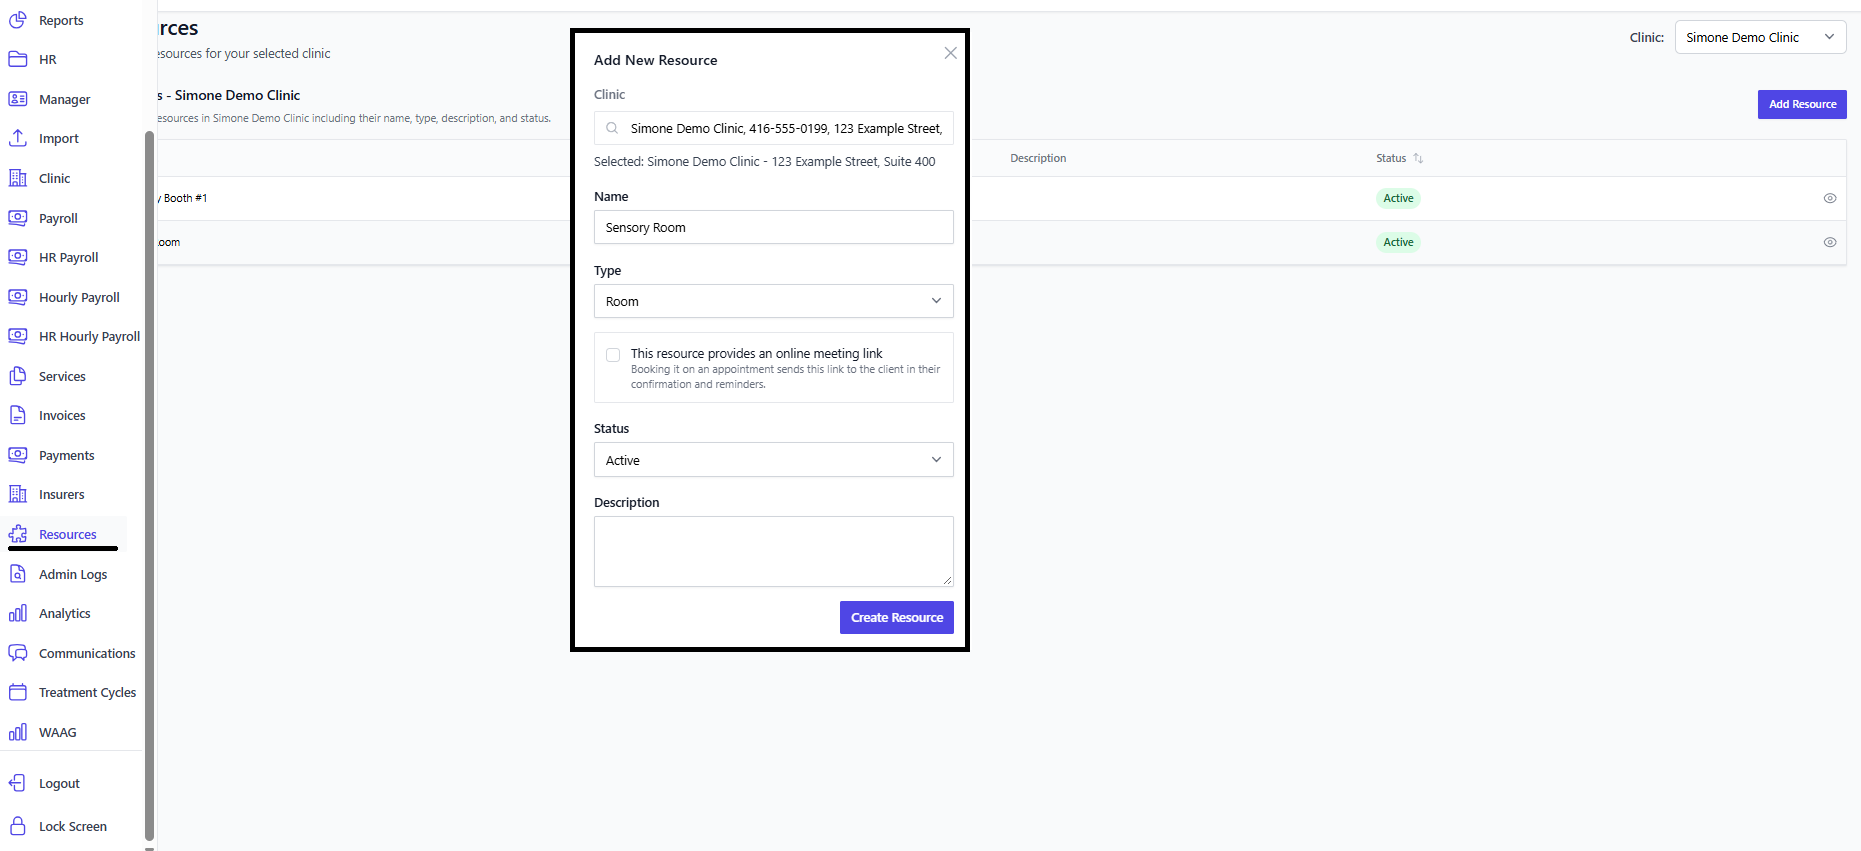Screen dimensions: 1861x851
Task: Open the Clinic building icon
Action: (18, 178)
